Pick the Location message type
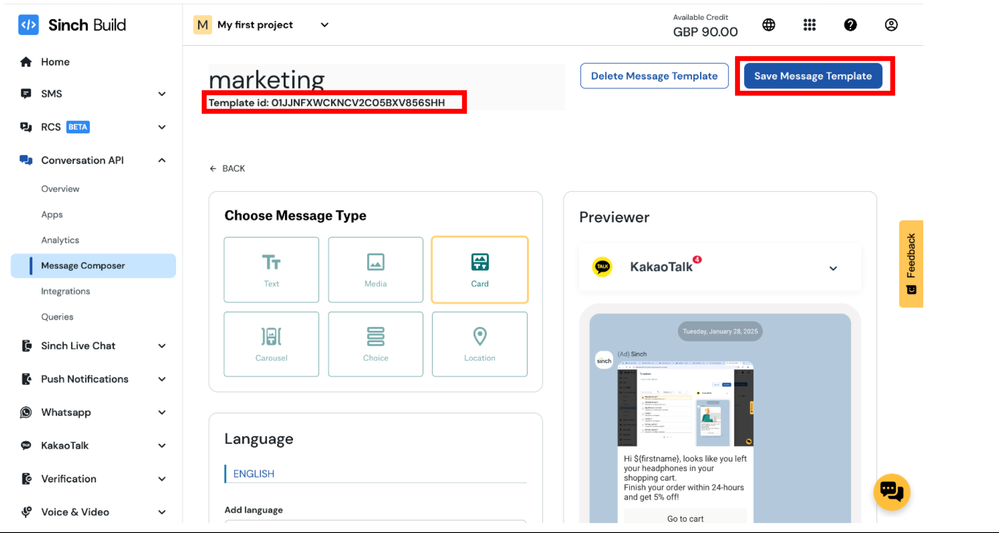Image resolution: width=999 pixels, height=533 pixels. pos(479,344)
